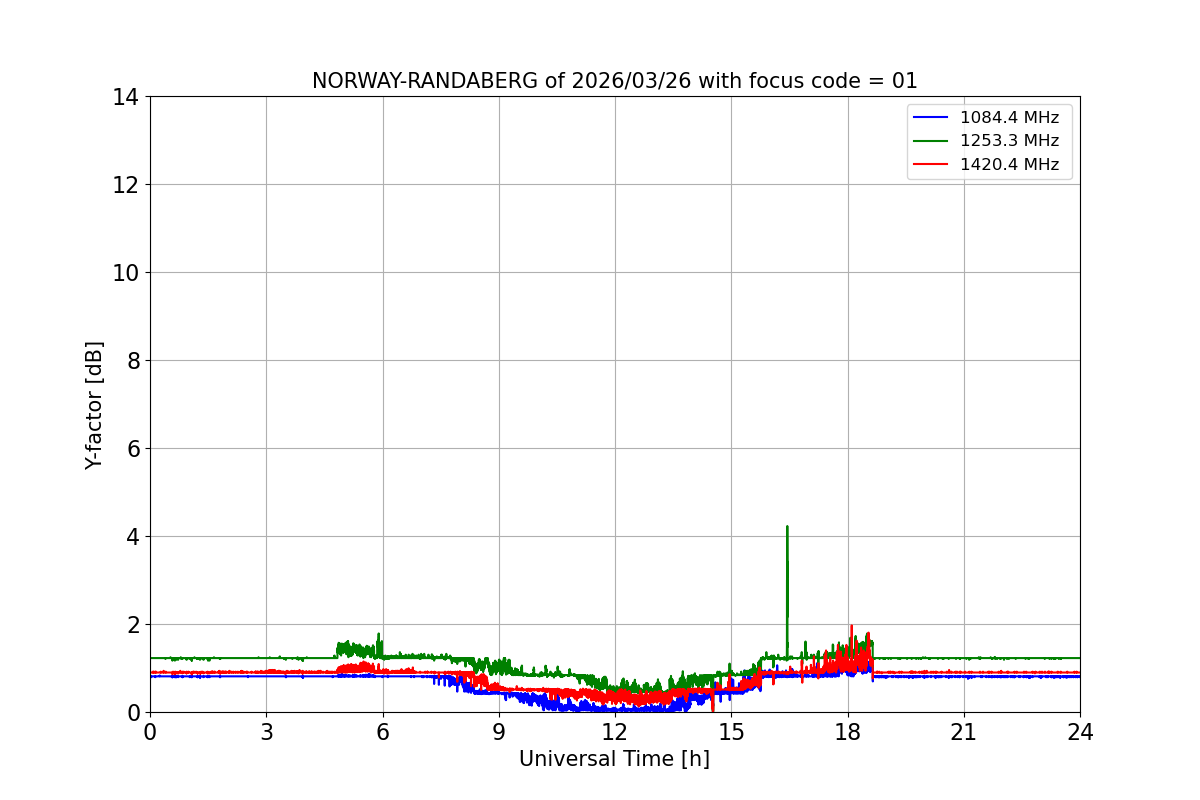Click x-axis tick label 18
The width and height of the screenshot is (1200, 800).
coord(848,732)
